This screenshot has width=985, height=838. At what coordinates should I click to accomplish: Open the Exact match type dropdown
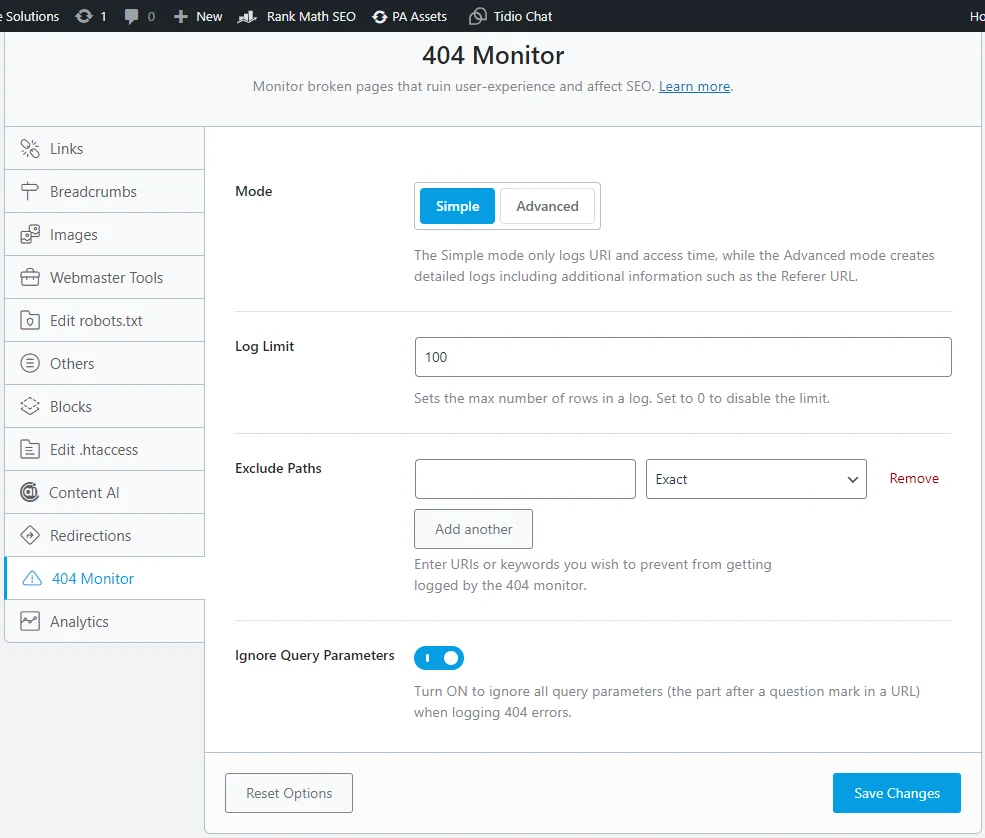pyautogui.click(x=756, y=479)
